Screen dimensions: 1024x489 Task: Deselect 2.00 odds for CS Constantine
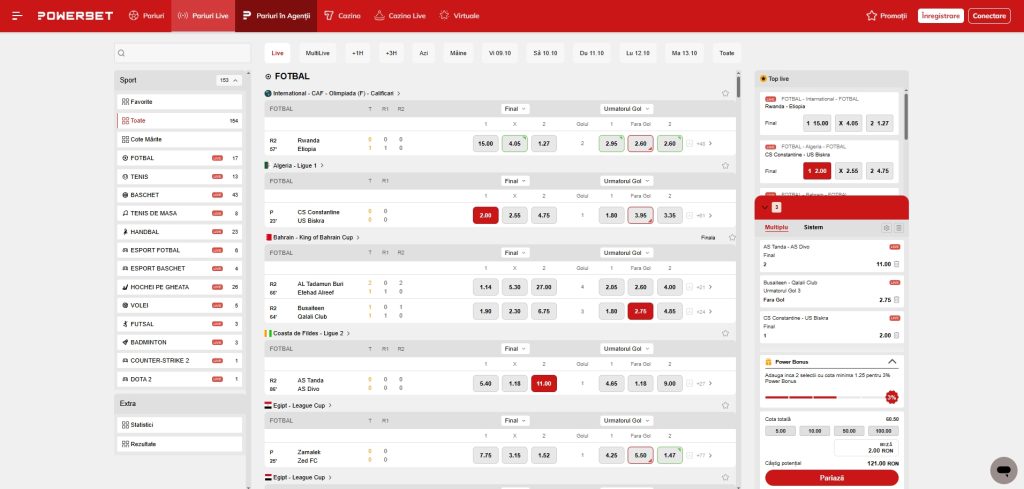tap(485, 215)
